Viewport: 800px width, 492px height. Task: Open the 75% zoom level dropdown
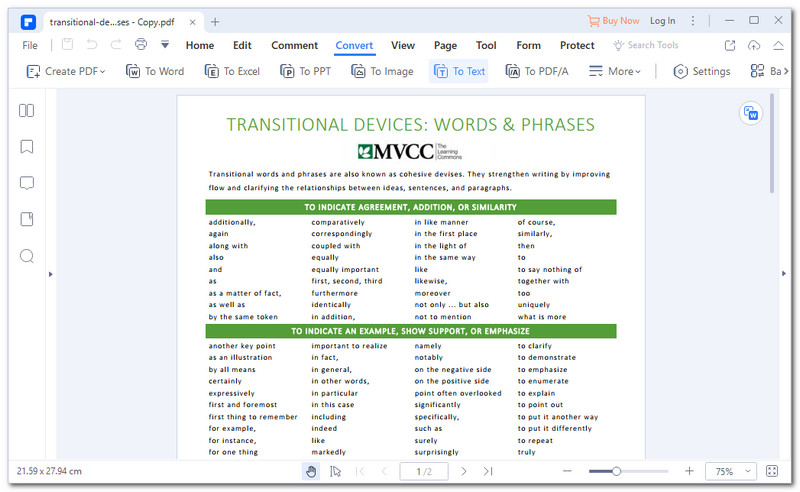(x=730, y=471)
